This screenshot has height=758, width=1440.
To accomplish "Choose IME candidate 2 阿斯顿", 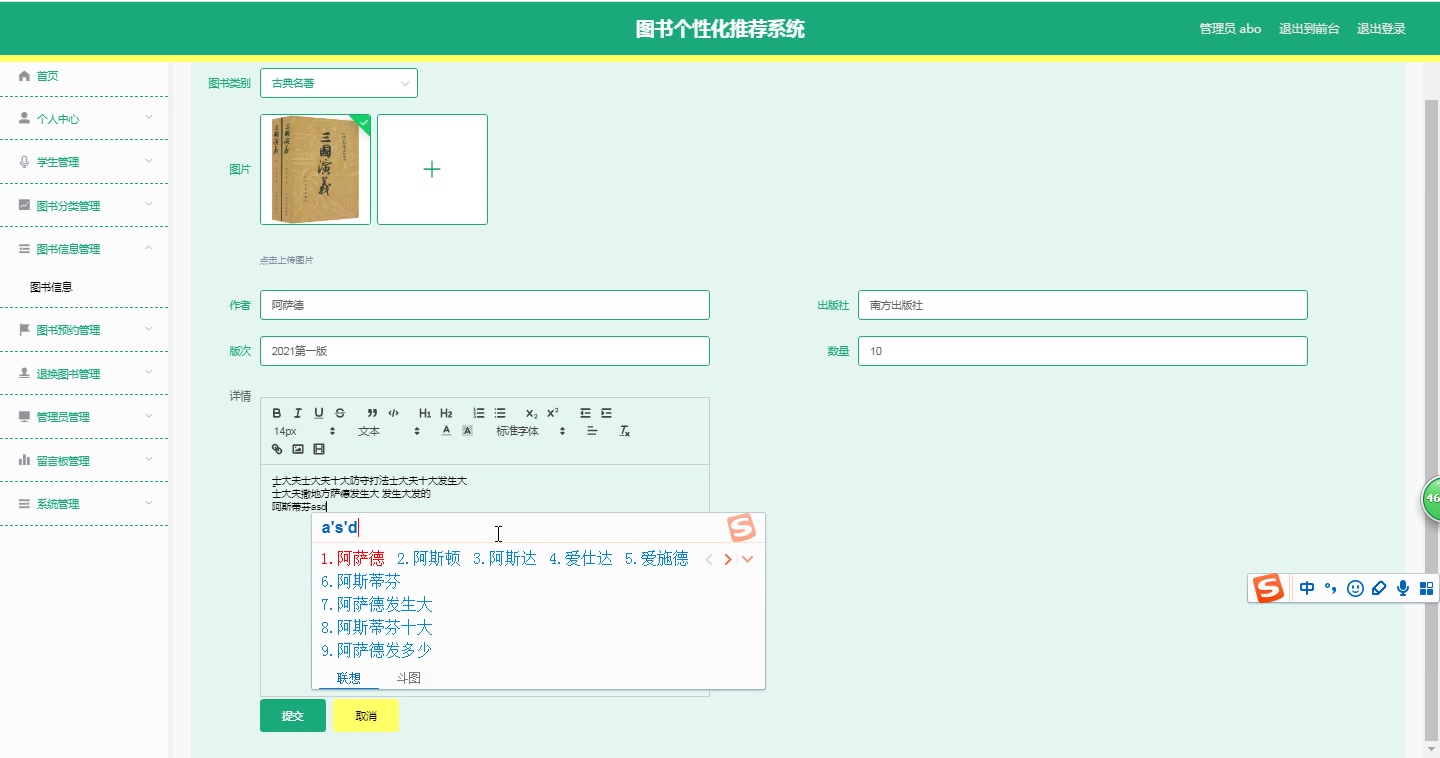I will pyautogui.click(x=428, y=558).
